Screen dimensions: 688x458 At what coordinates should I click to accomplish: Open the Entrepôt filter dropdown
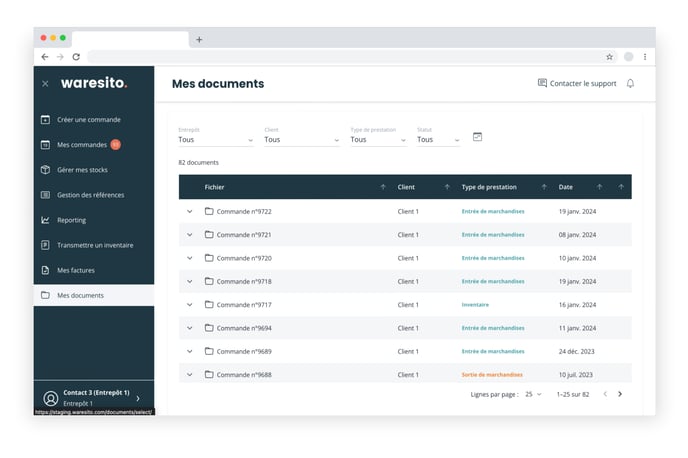click(x=215, y=140)
